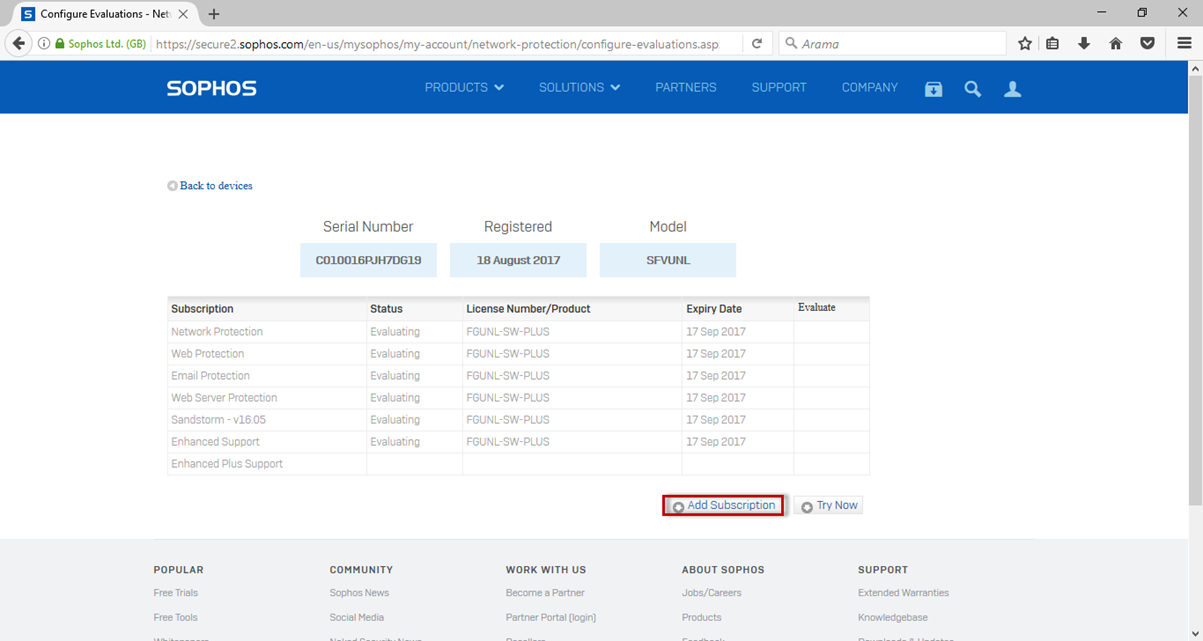1203x641 pixels.
Task: Select the Email Protection subscription row
Action: point(518,376)
